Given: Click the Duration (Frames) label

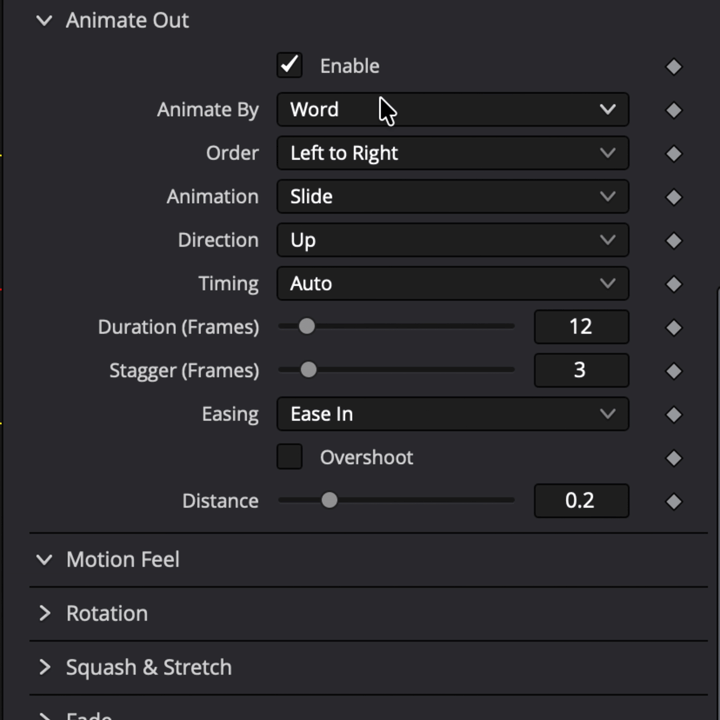Looking at the screenshot, I should (x=179, y=327).
